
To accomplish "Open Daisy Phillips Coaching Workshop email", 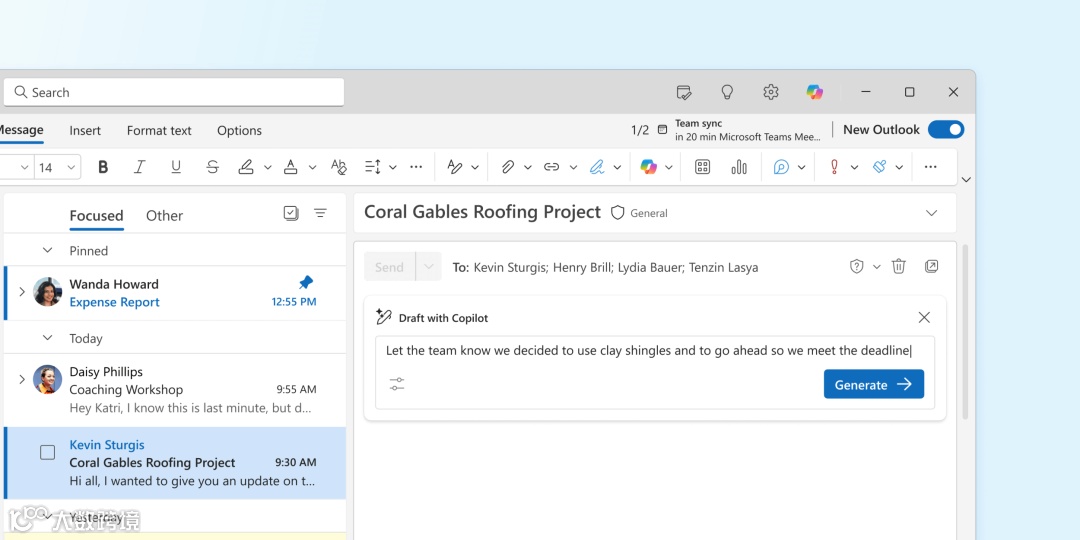I will pyautogui.click(x=175, y=390).
